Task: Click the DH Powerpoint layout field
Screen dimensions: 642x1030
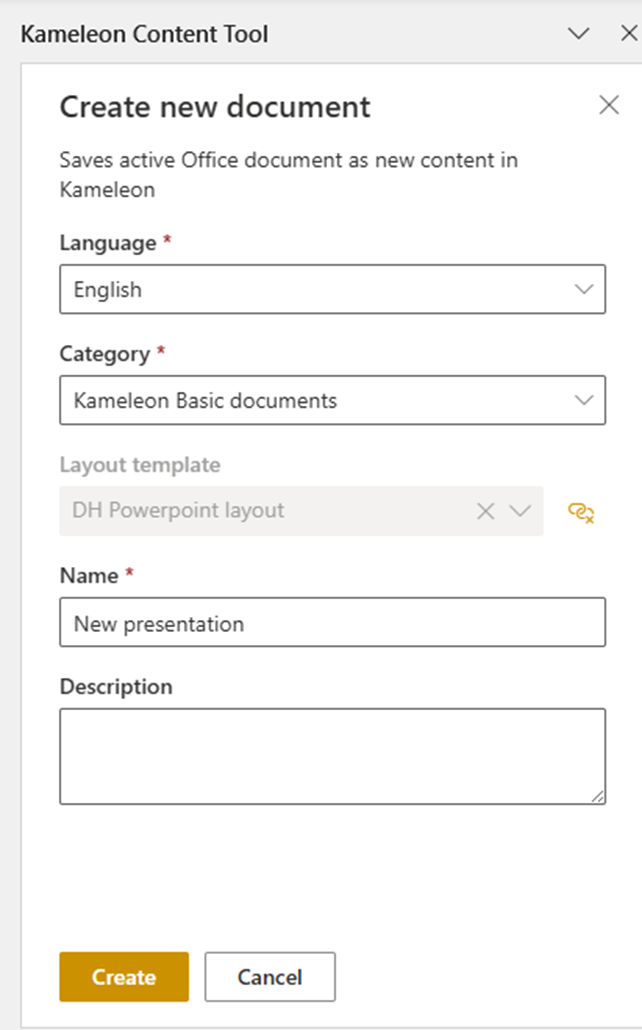Action: (x=260, y=511)
